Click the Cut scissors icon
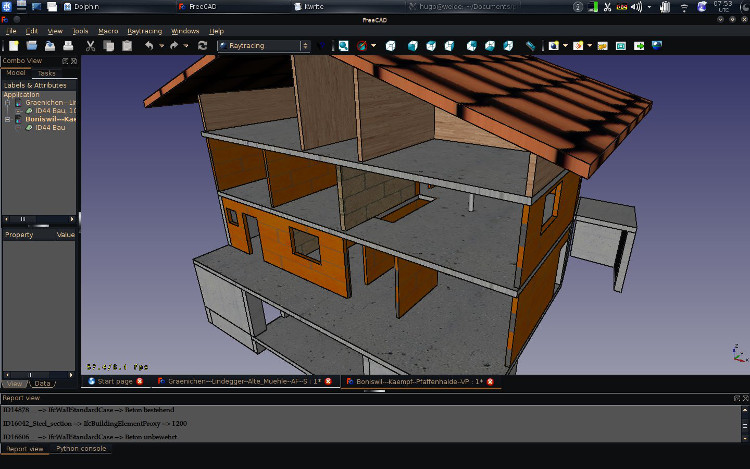750x469 pixels. 90,46
